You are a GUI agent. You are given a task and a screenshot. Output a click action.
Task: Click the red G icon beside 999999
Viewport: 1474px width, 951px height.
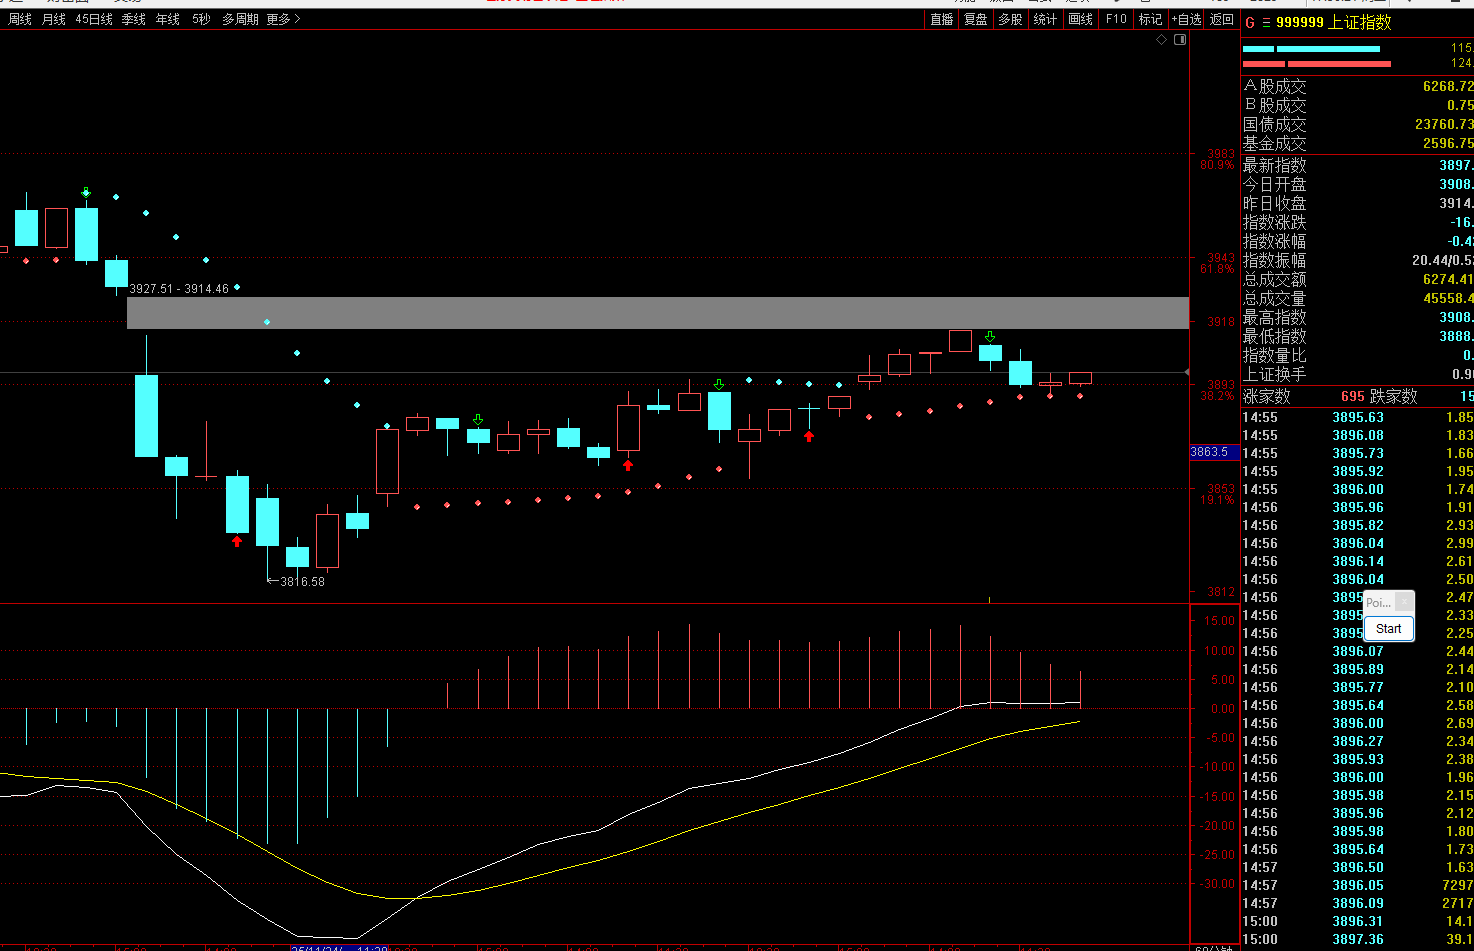[1250, 23]
